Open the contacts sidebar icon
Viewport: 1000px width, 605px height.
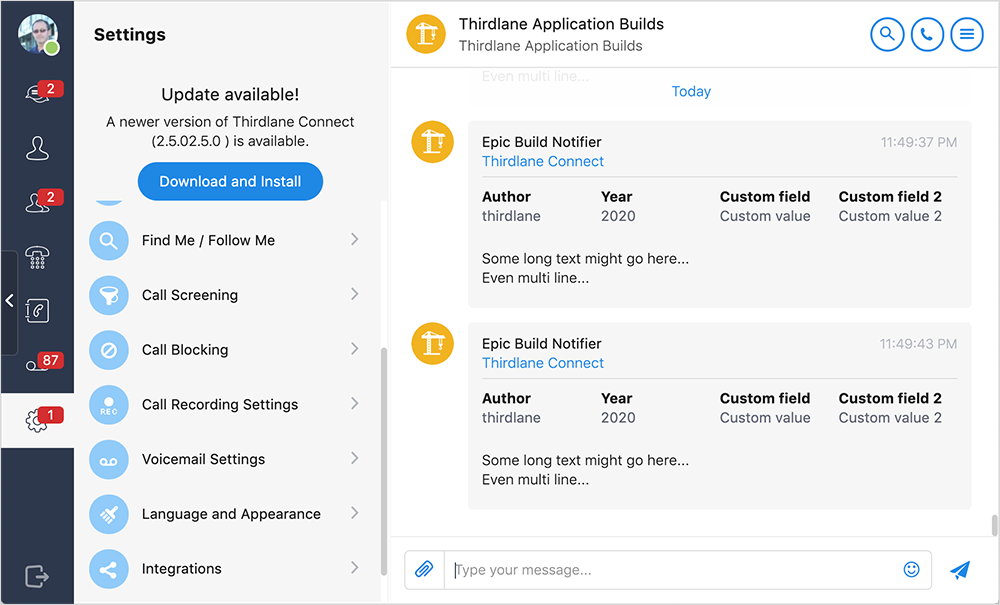click(37, 148)
